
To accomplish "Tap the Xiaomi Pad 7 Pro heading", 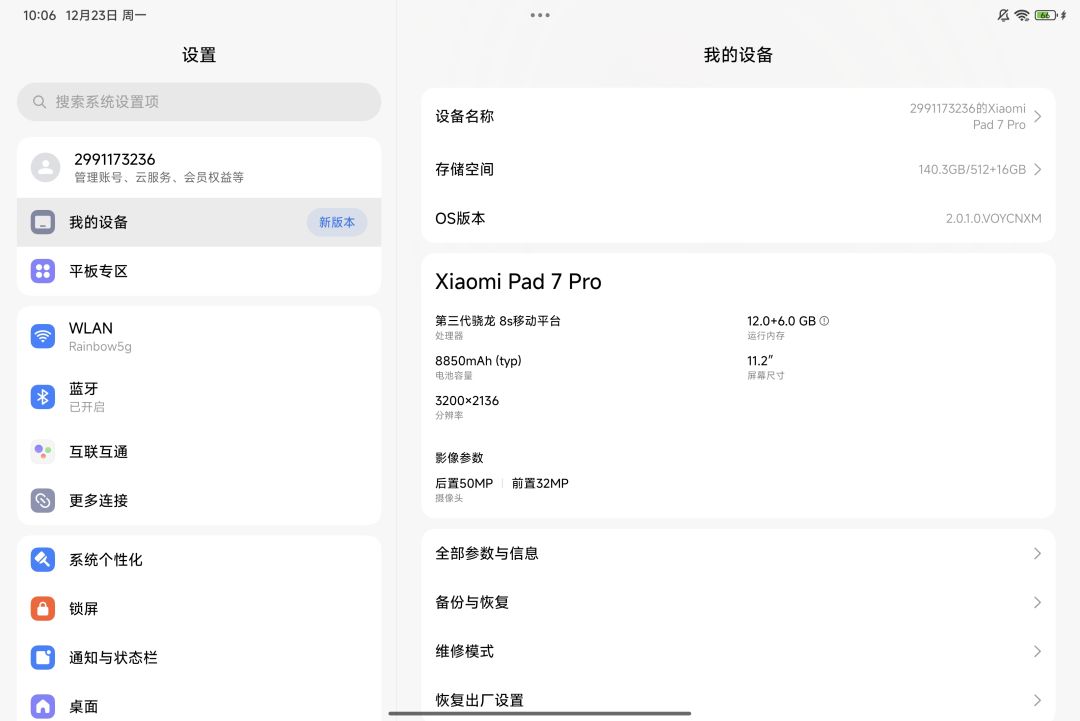I will [x=518, y=282].
